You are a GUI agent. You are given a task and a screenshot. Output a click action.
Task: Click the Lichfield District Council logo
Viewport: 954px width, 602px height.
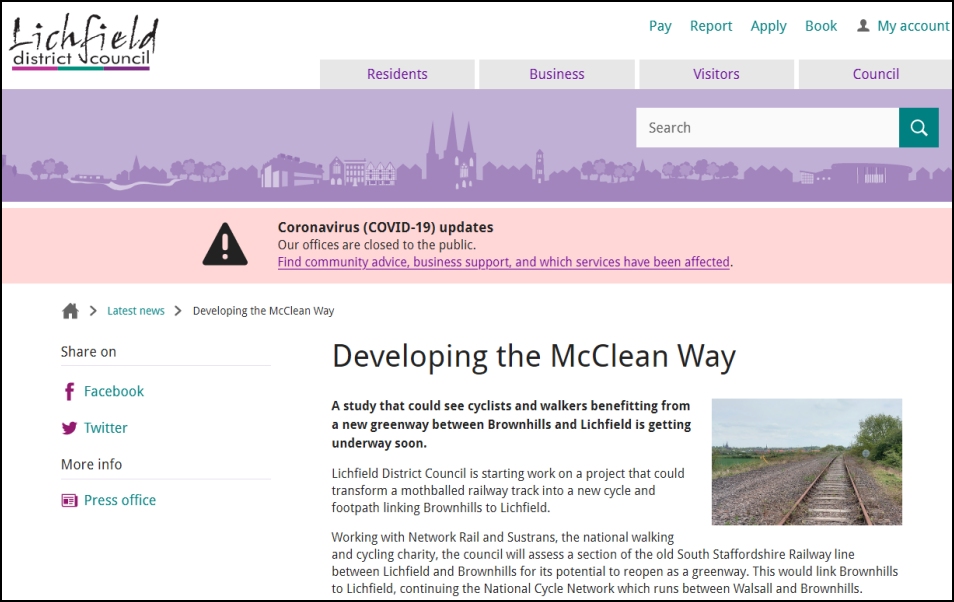tap(84, 42)
